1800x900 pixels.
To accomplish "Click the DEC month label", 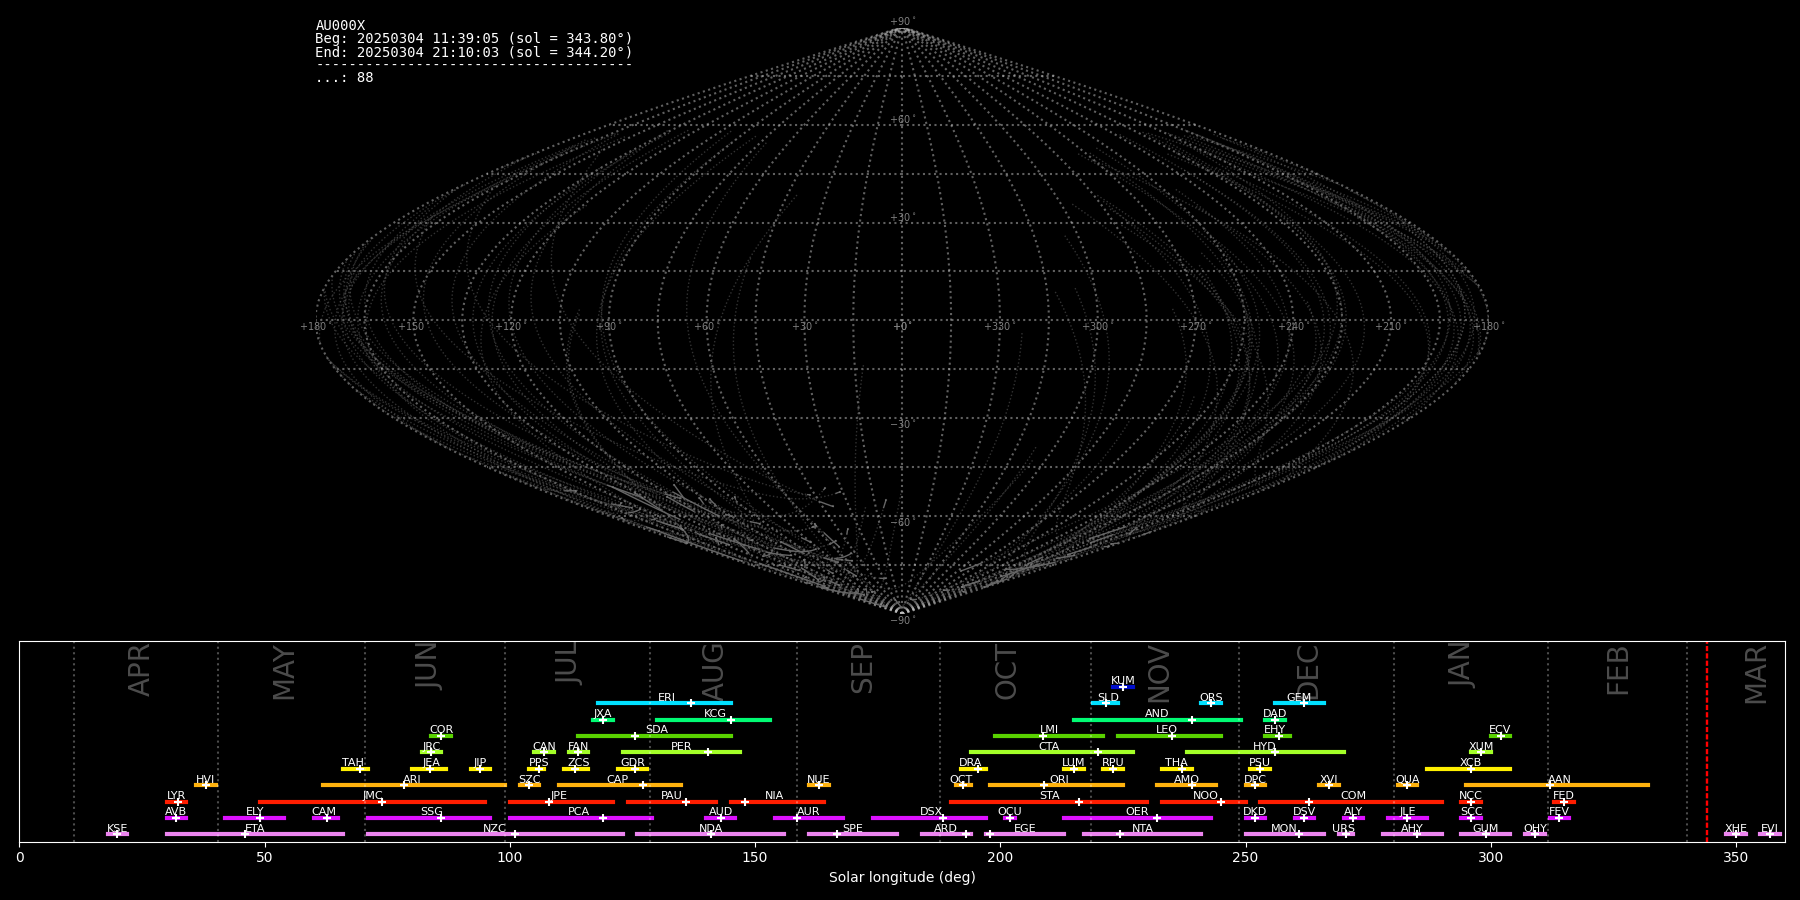I will tap(1308, 671).
